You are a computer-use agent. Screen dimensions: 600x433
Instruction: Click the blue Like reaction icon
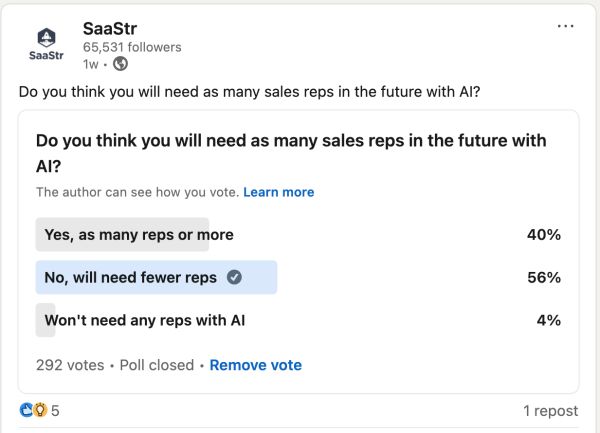26,410
